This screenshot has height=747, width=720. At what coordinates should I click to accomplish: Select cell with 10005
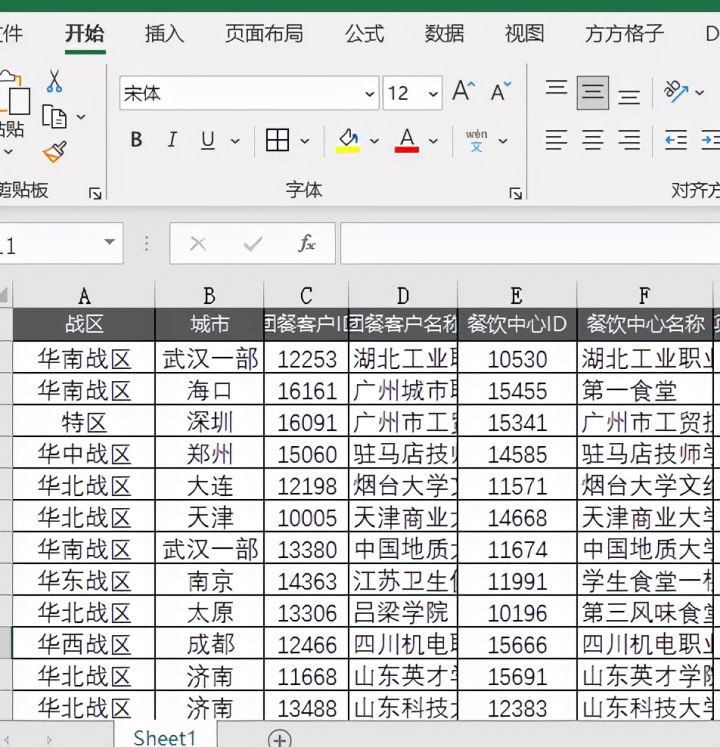point(306,517)
